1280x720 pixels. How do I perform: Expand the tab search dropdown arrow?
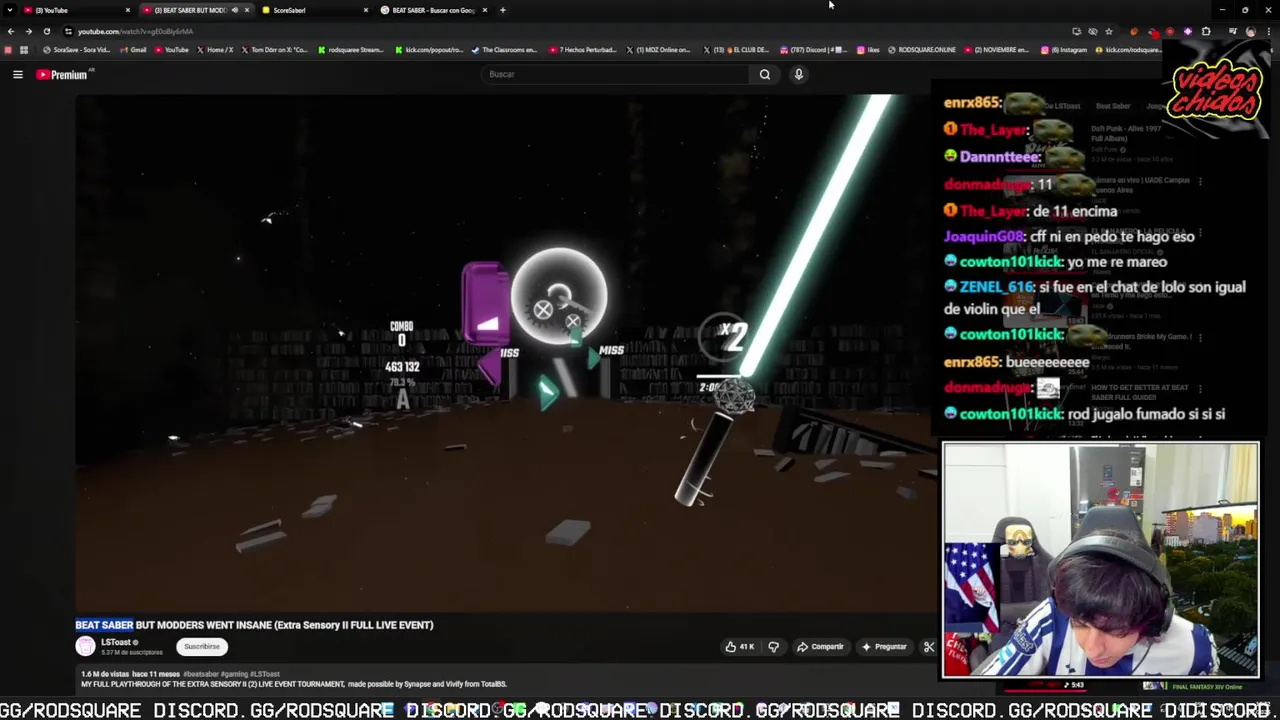pyautogui.click(x=9, y=10)
